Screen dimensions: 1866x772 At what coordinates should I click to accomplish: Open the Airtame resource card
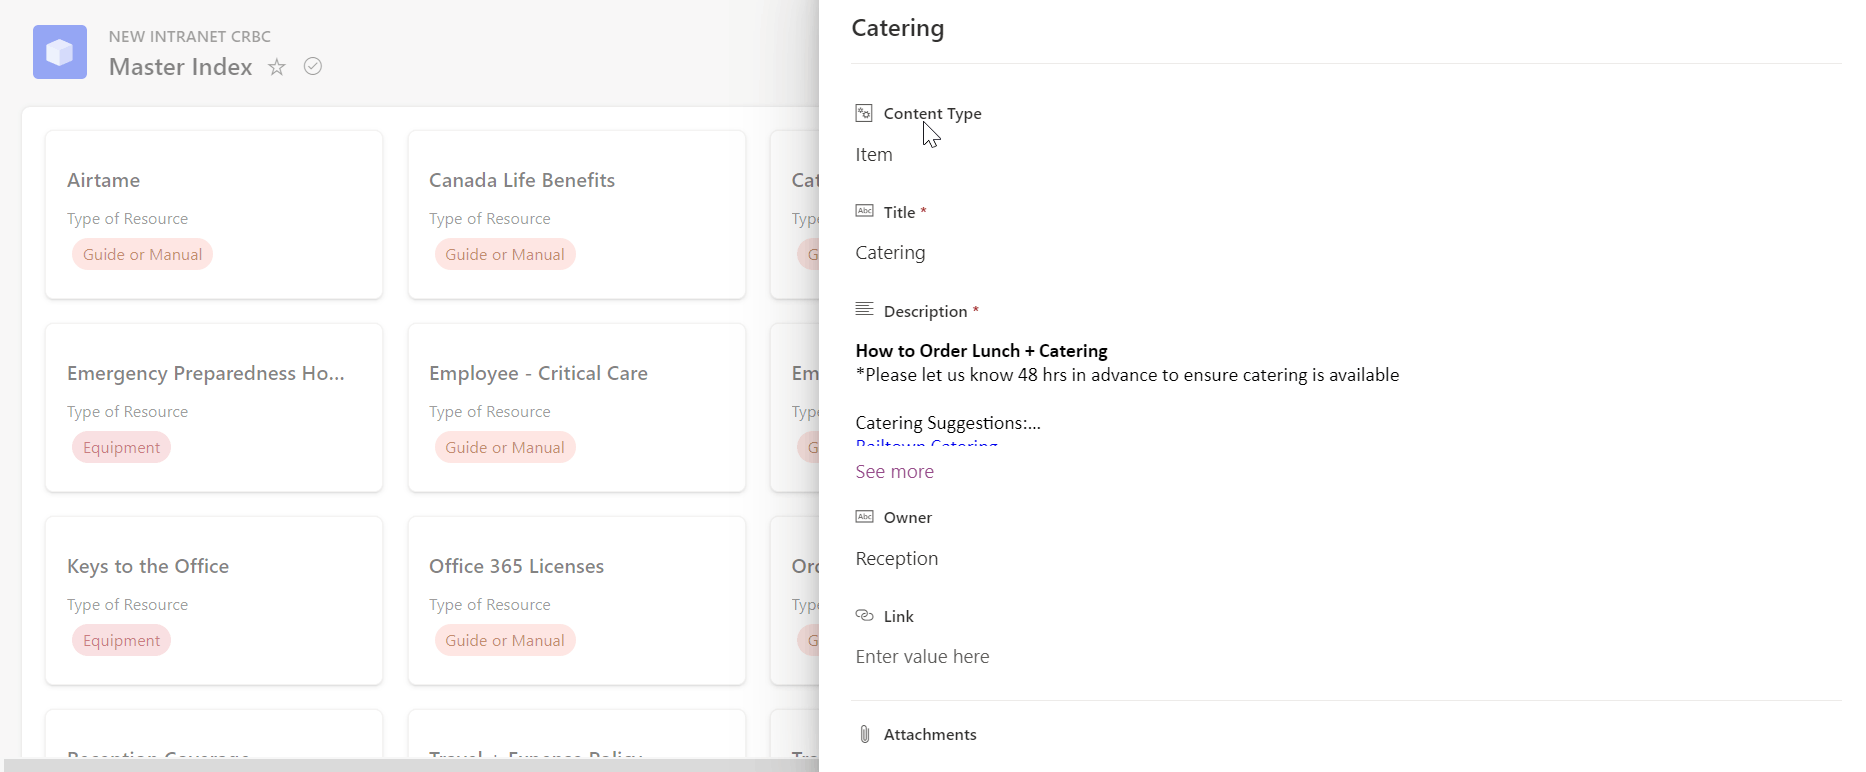[x=213, y=214]
